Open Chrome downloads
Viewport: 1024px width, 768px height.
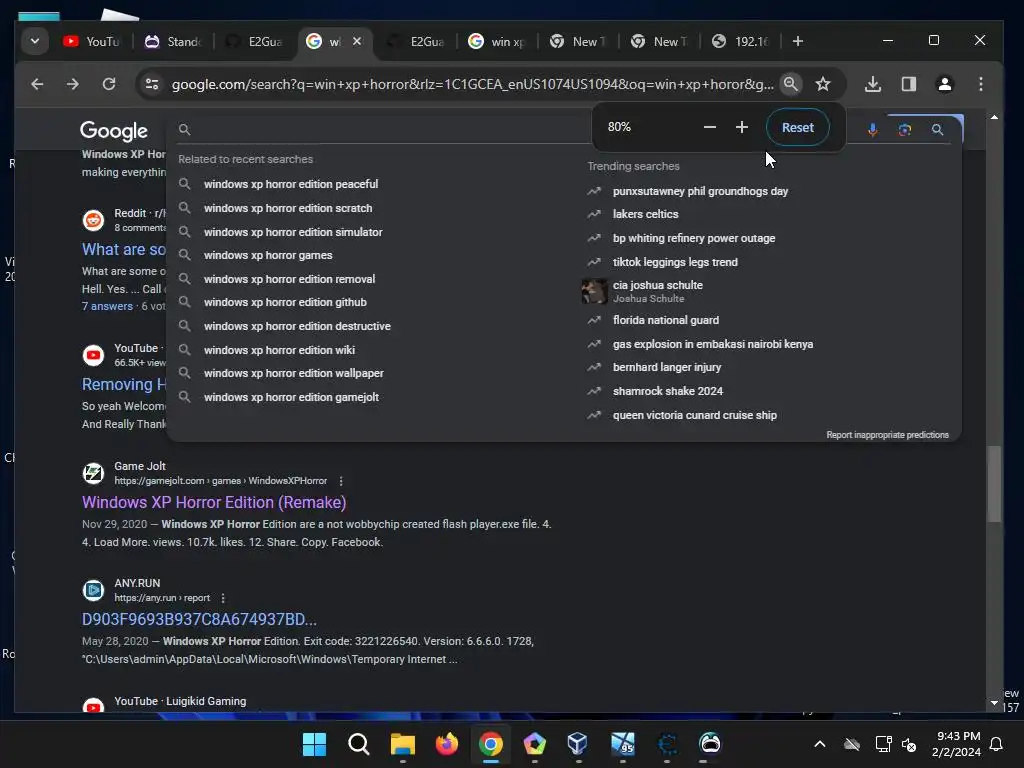872,84
